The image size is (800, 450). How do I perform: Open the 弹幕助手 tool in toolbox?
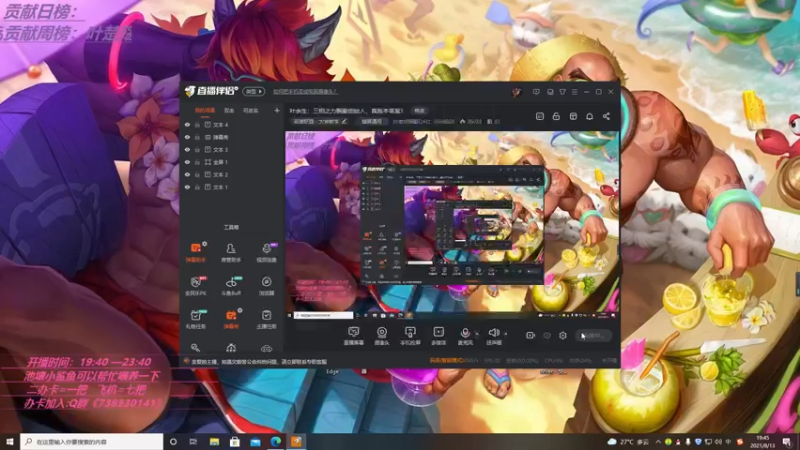[x=195, y=252]
